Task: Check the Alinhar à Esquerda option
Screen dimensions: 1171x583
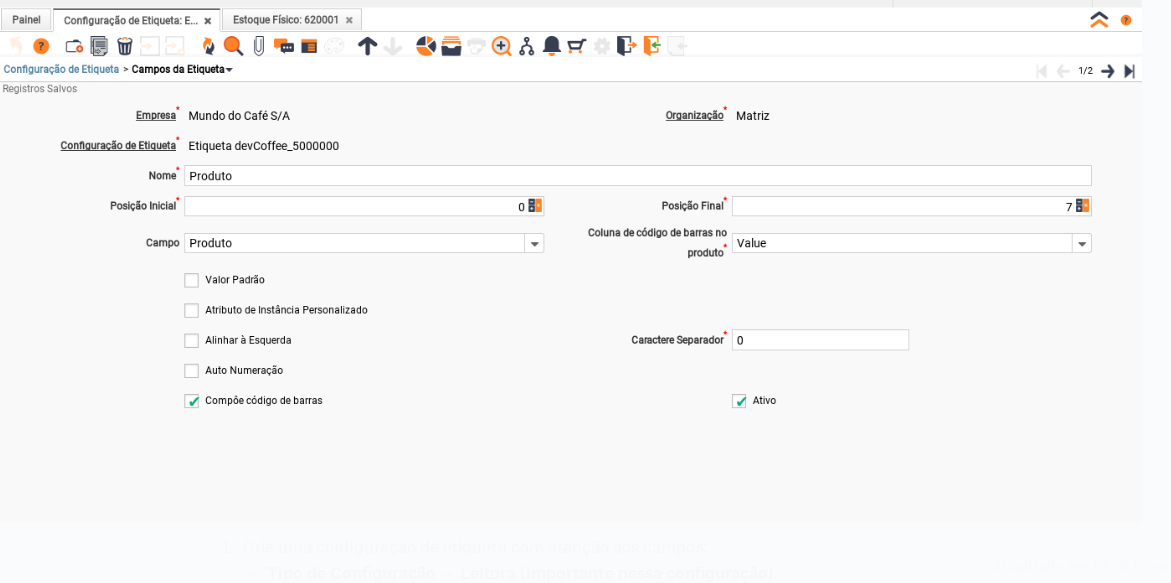Action: 192,341
